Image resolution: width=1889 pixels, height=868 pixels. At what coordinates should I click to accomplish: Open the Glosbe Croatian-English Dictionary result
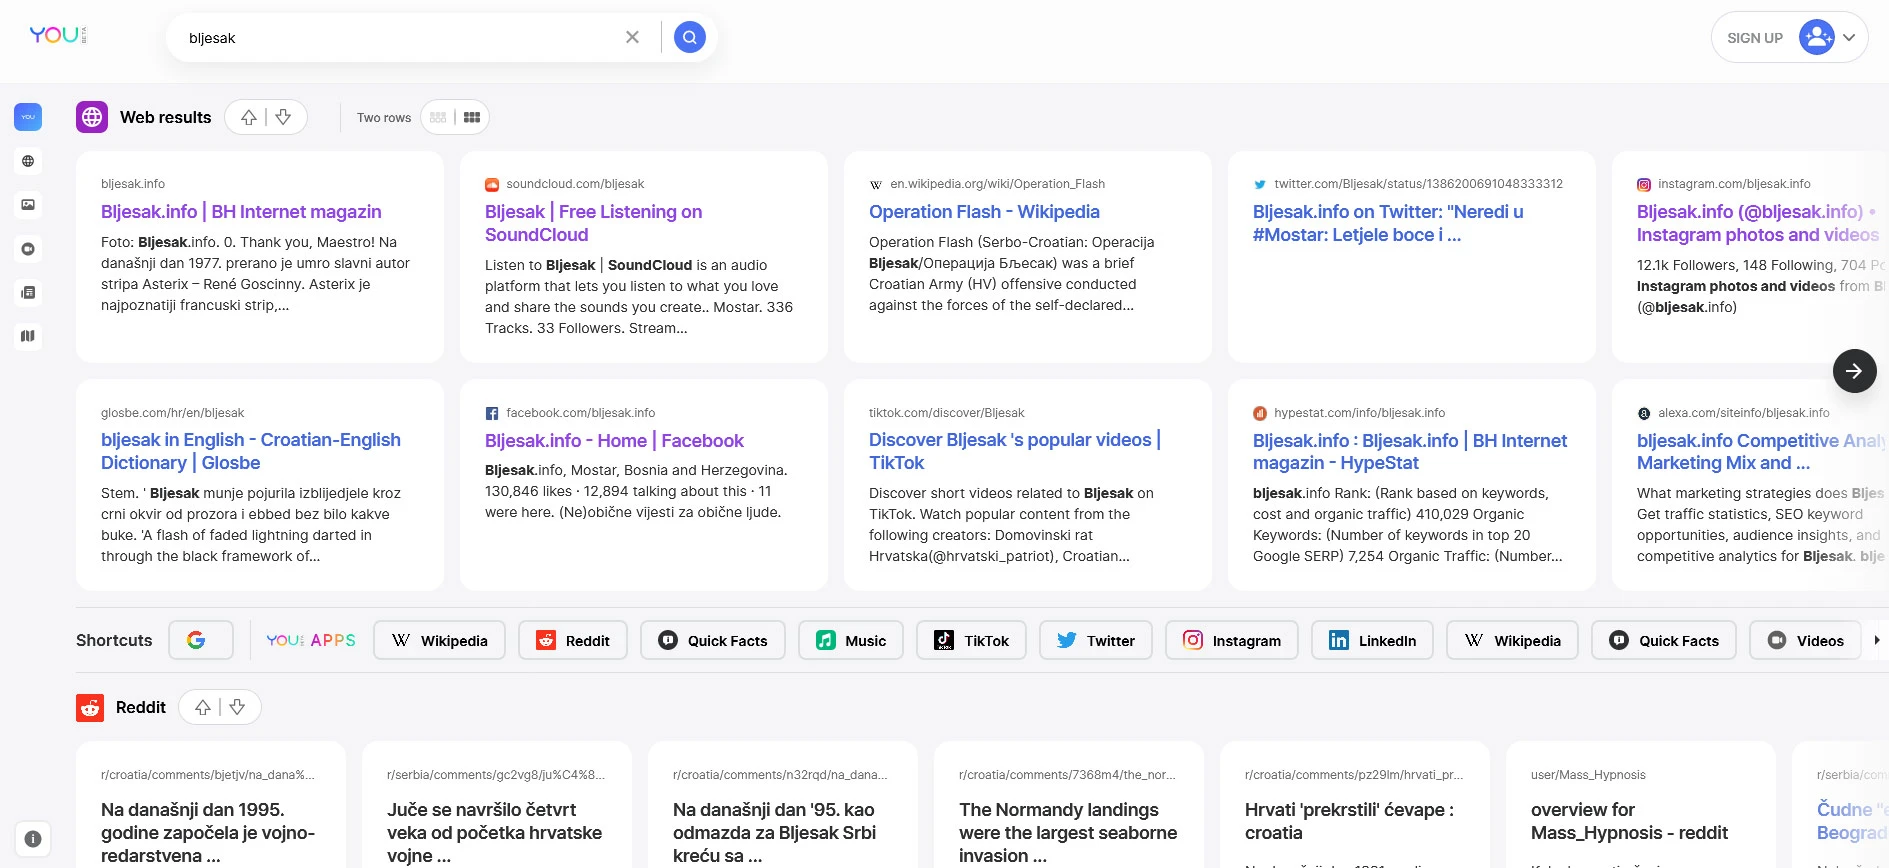(x=251, y=451)
